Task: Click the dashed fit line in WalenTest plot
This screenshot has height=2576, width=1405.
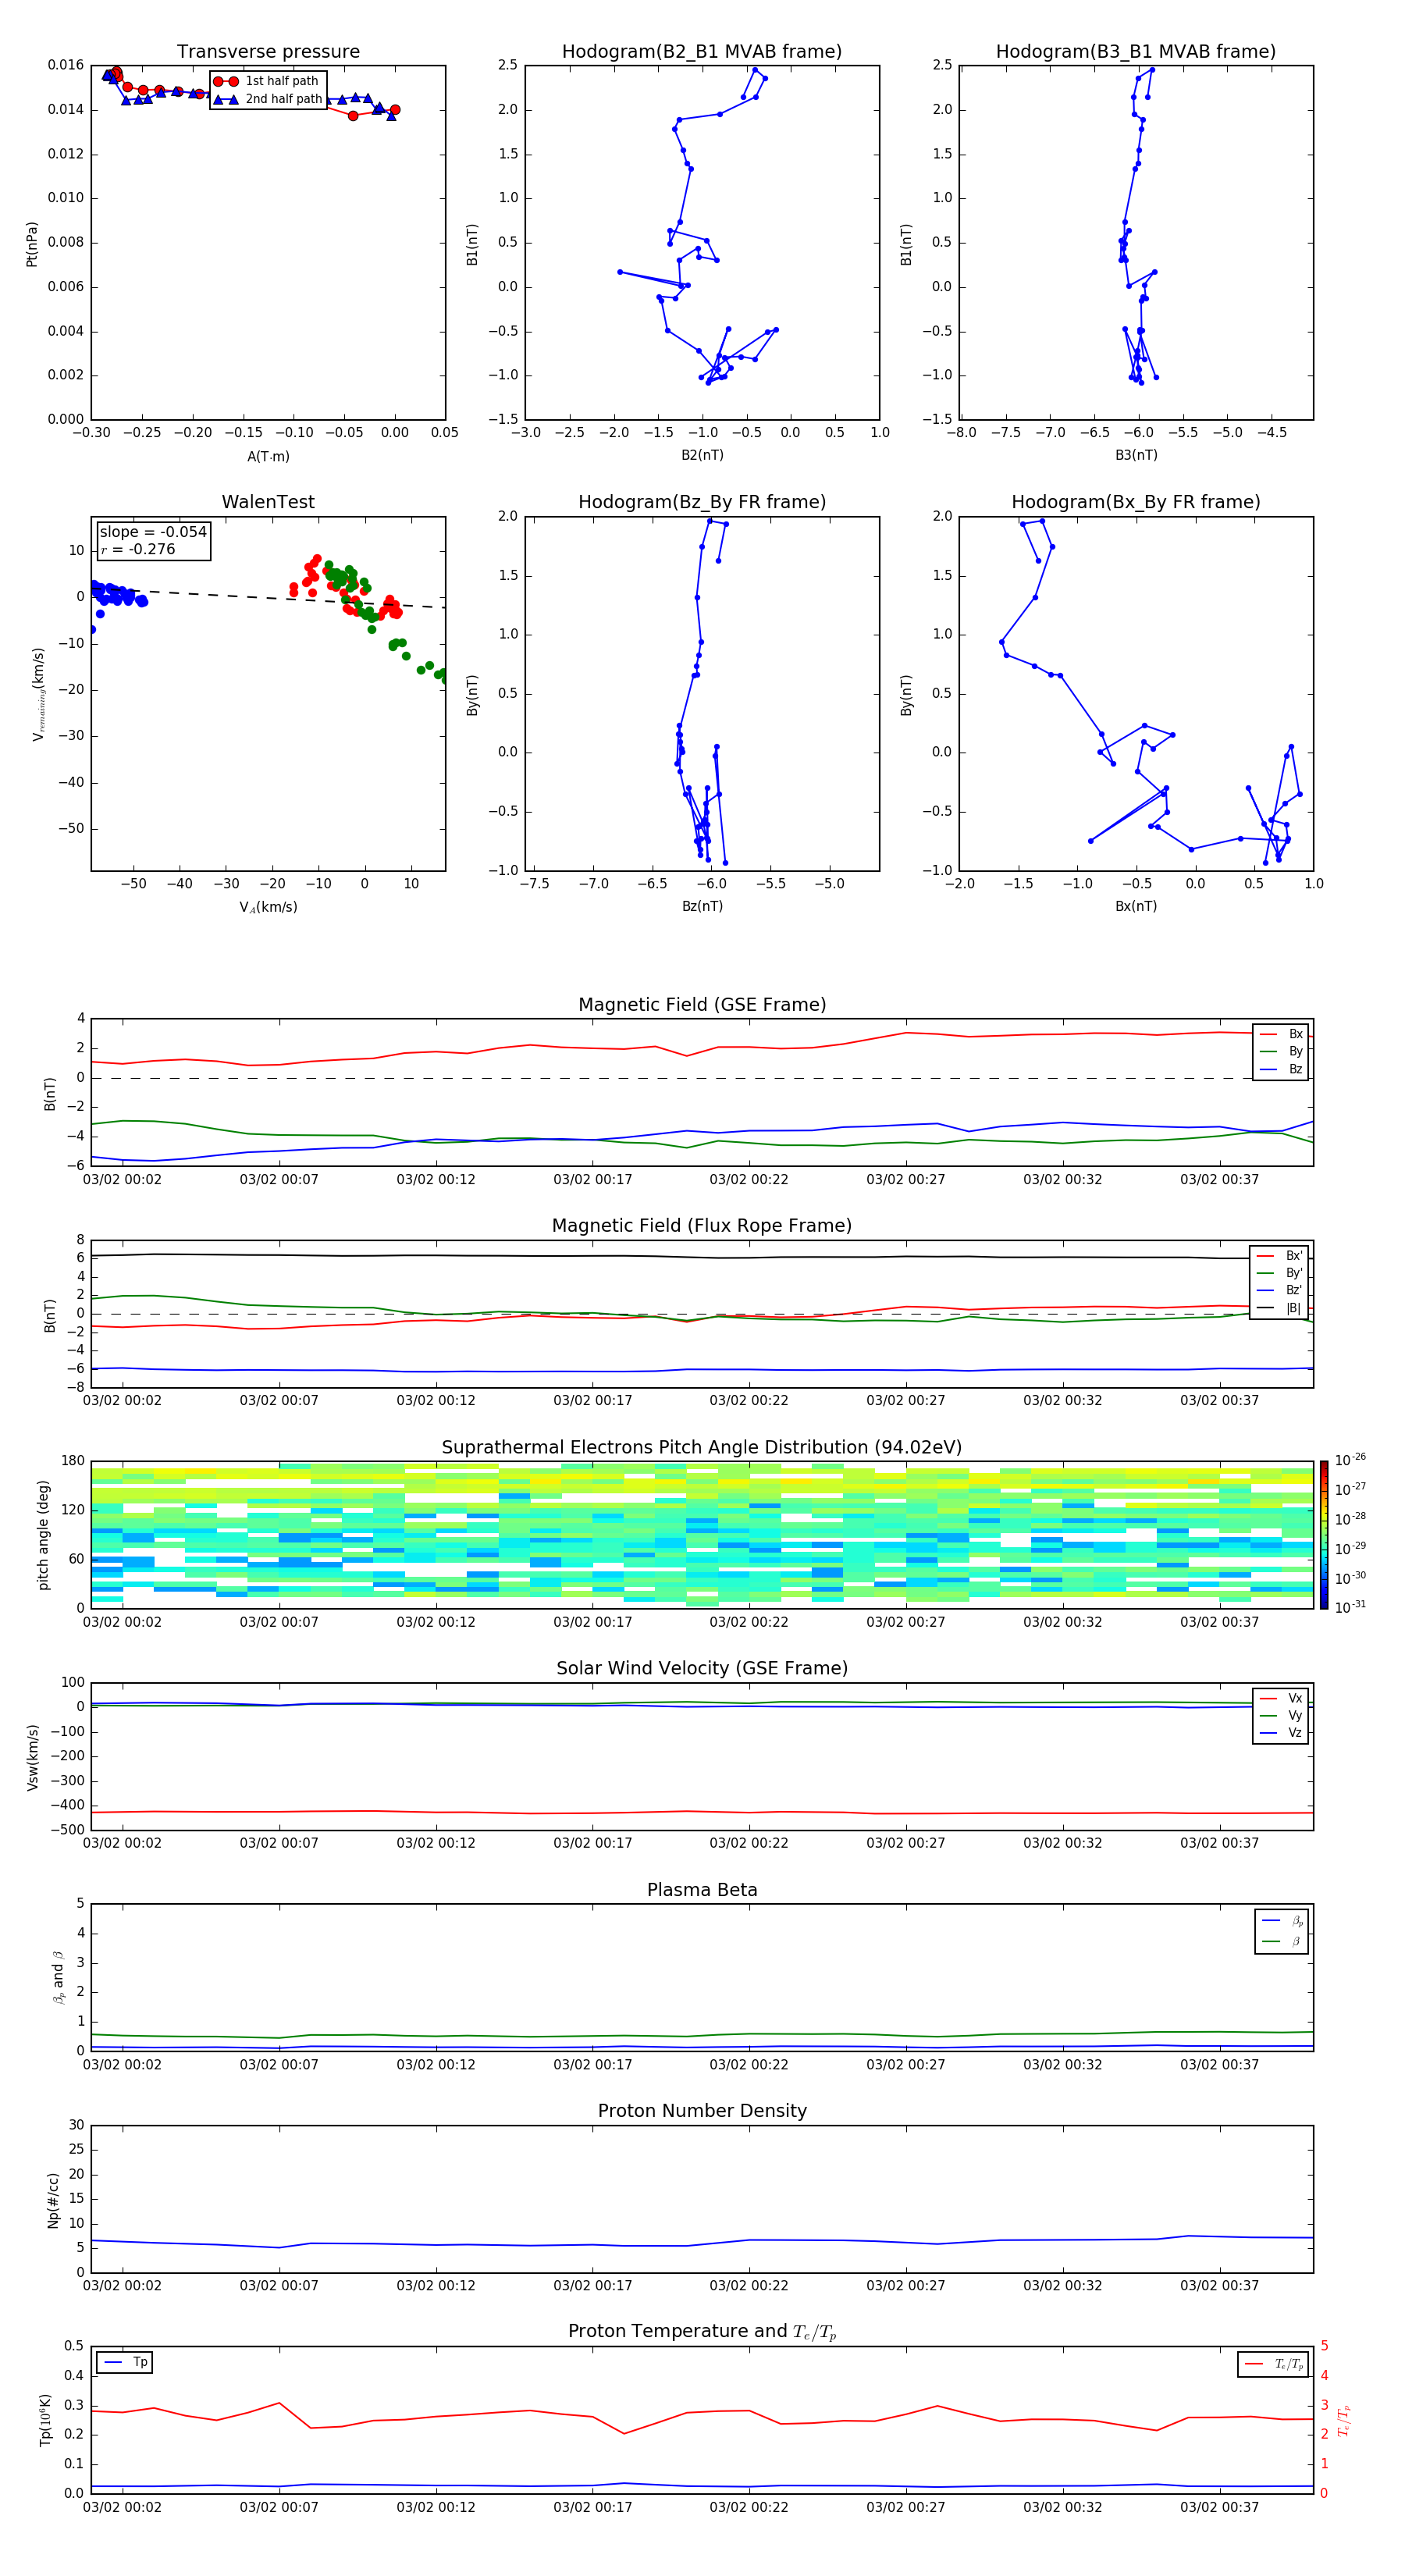Action: pos(268,598)
